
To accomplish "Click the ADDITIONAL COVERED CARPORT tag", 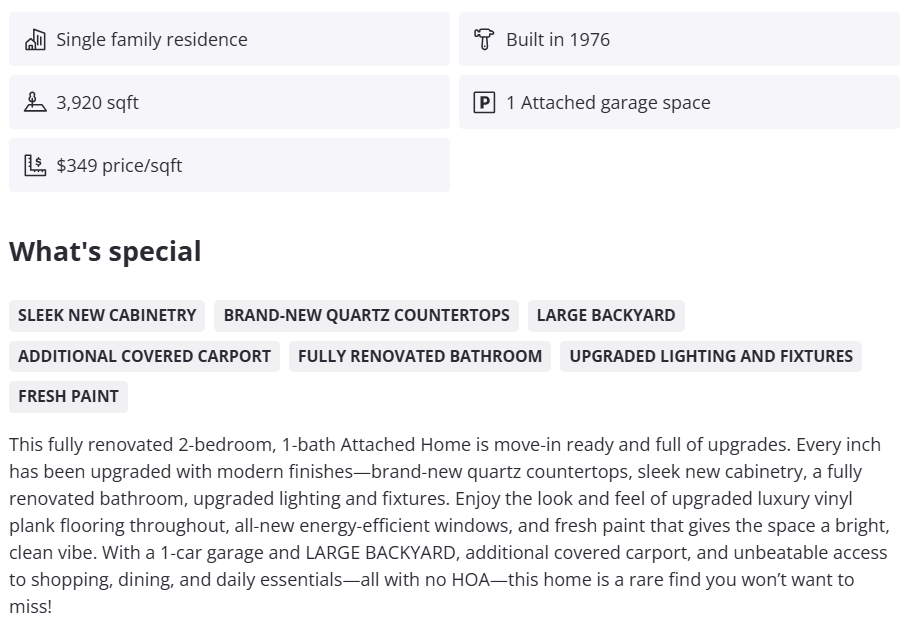I will pyautogui.click(x=144, y=356).
